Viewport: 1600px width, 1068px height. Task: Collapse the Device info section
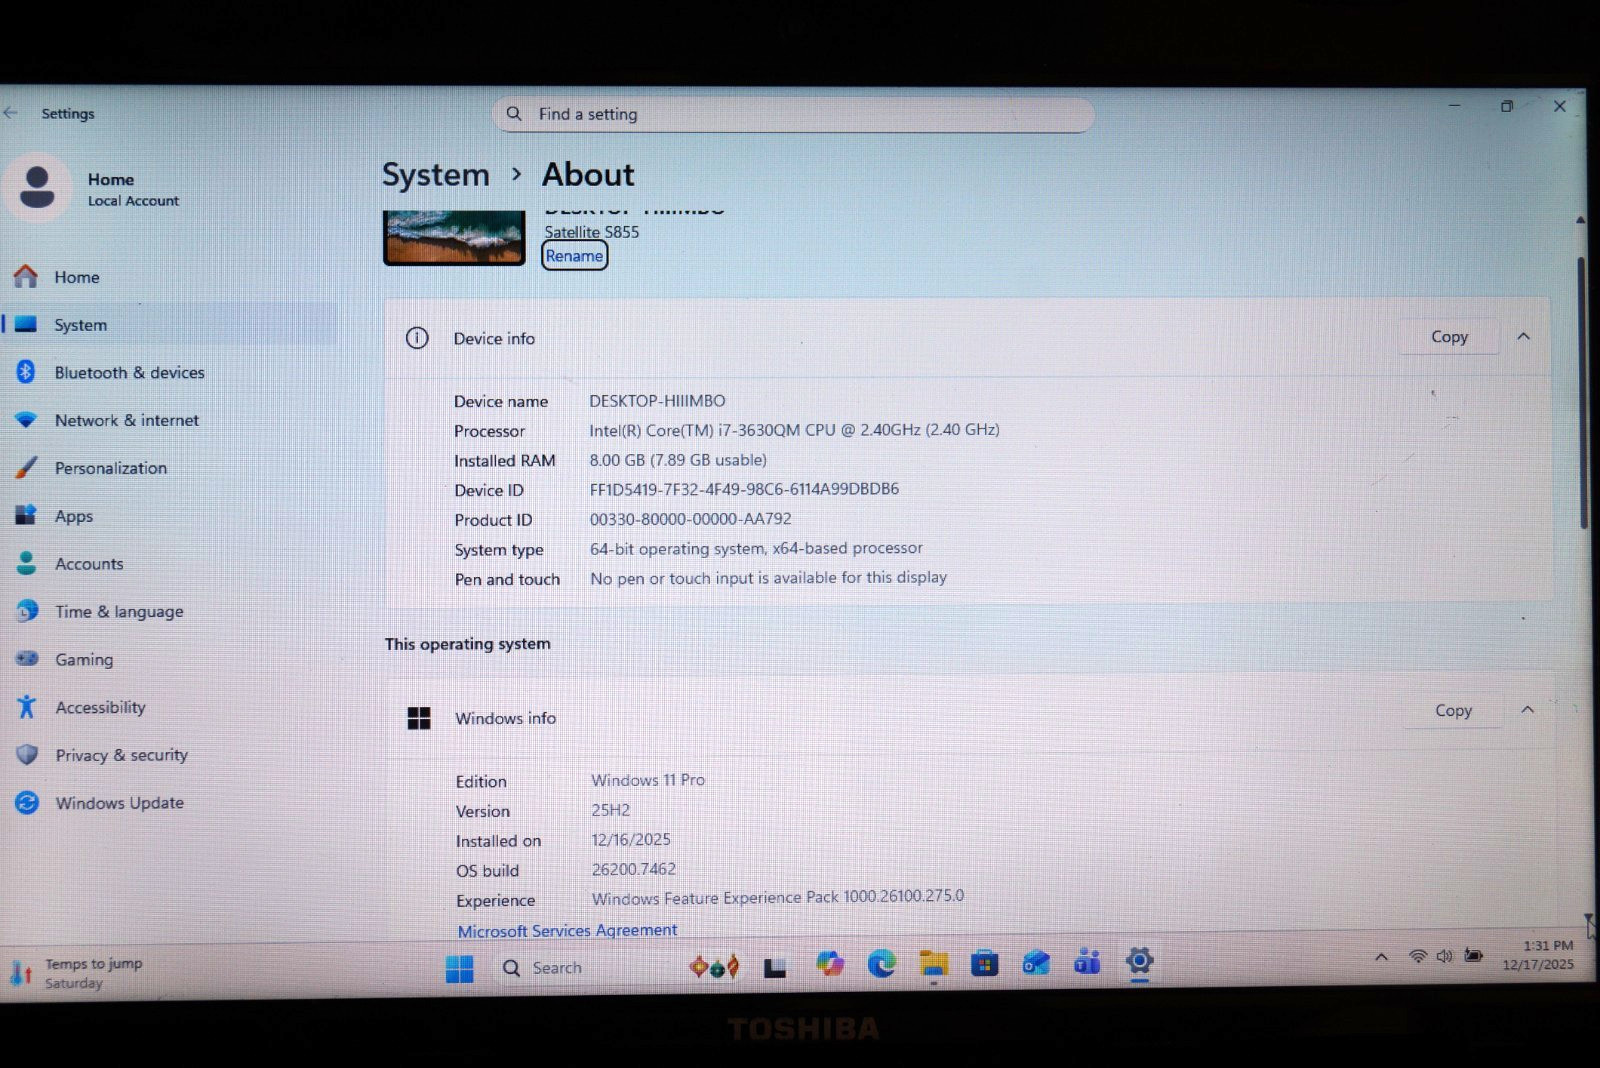click(1524, 337)
